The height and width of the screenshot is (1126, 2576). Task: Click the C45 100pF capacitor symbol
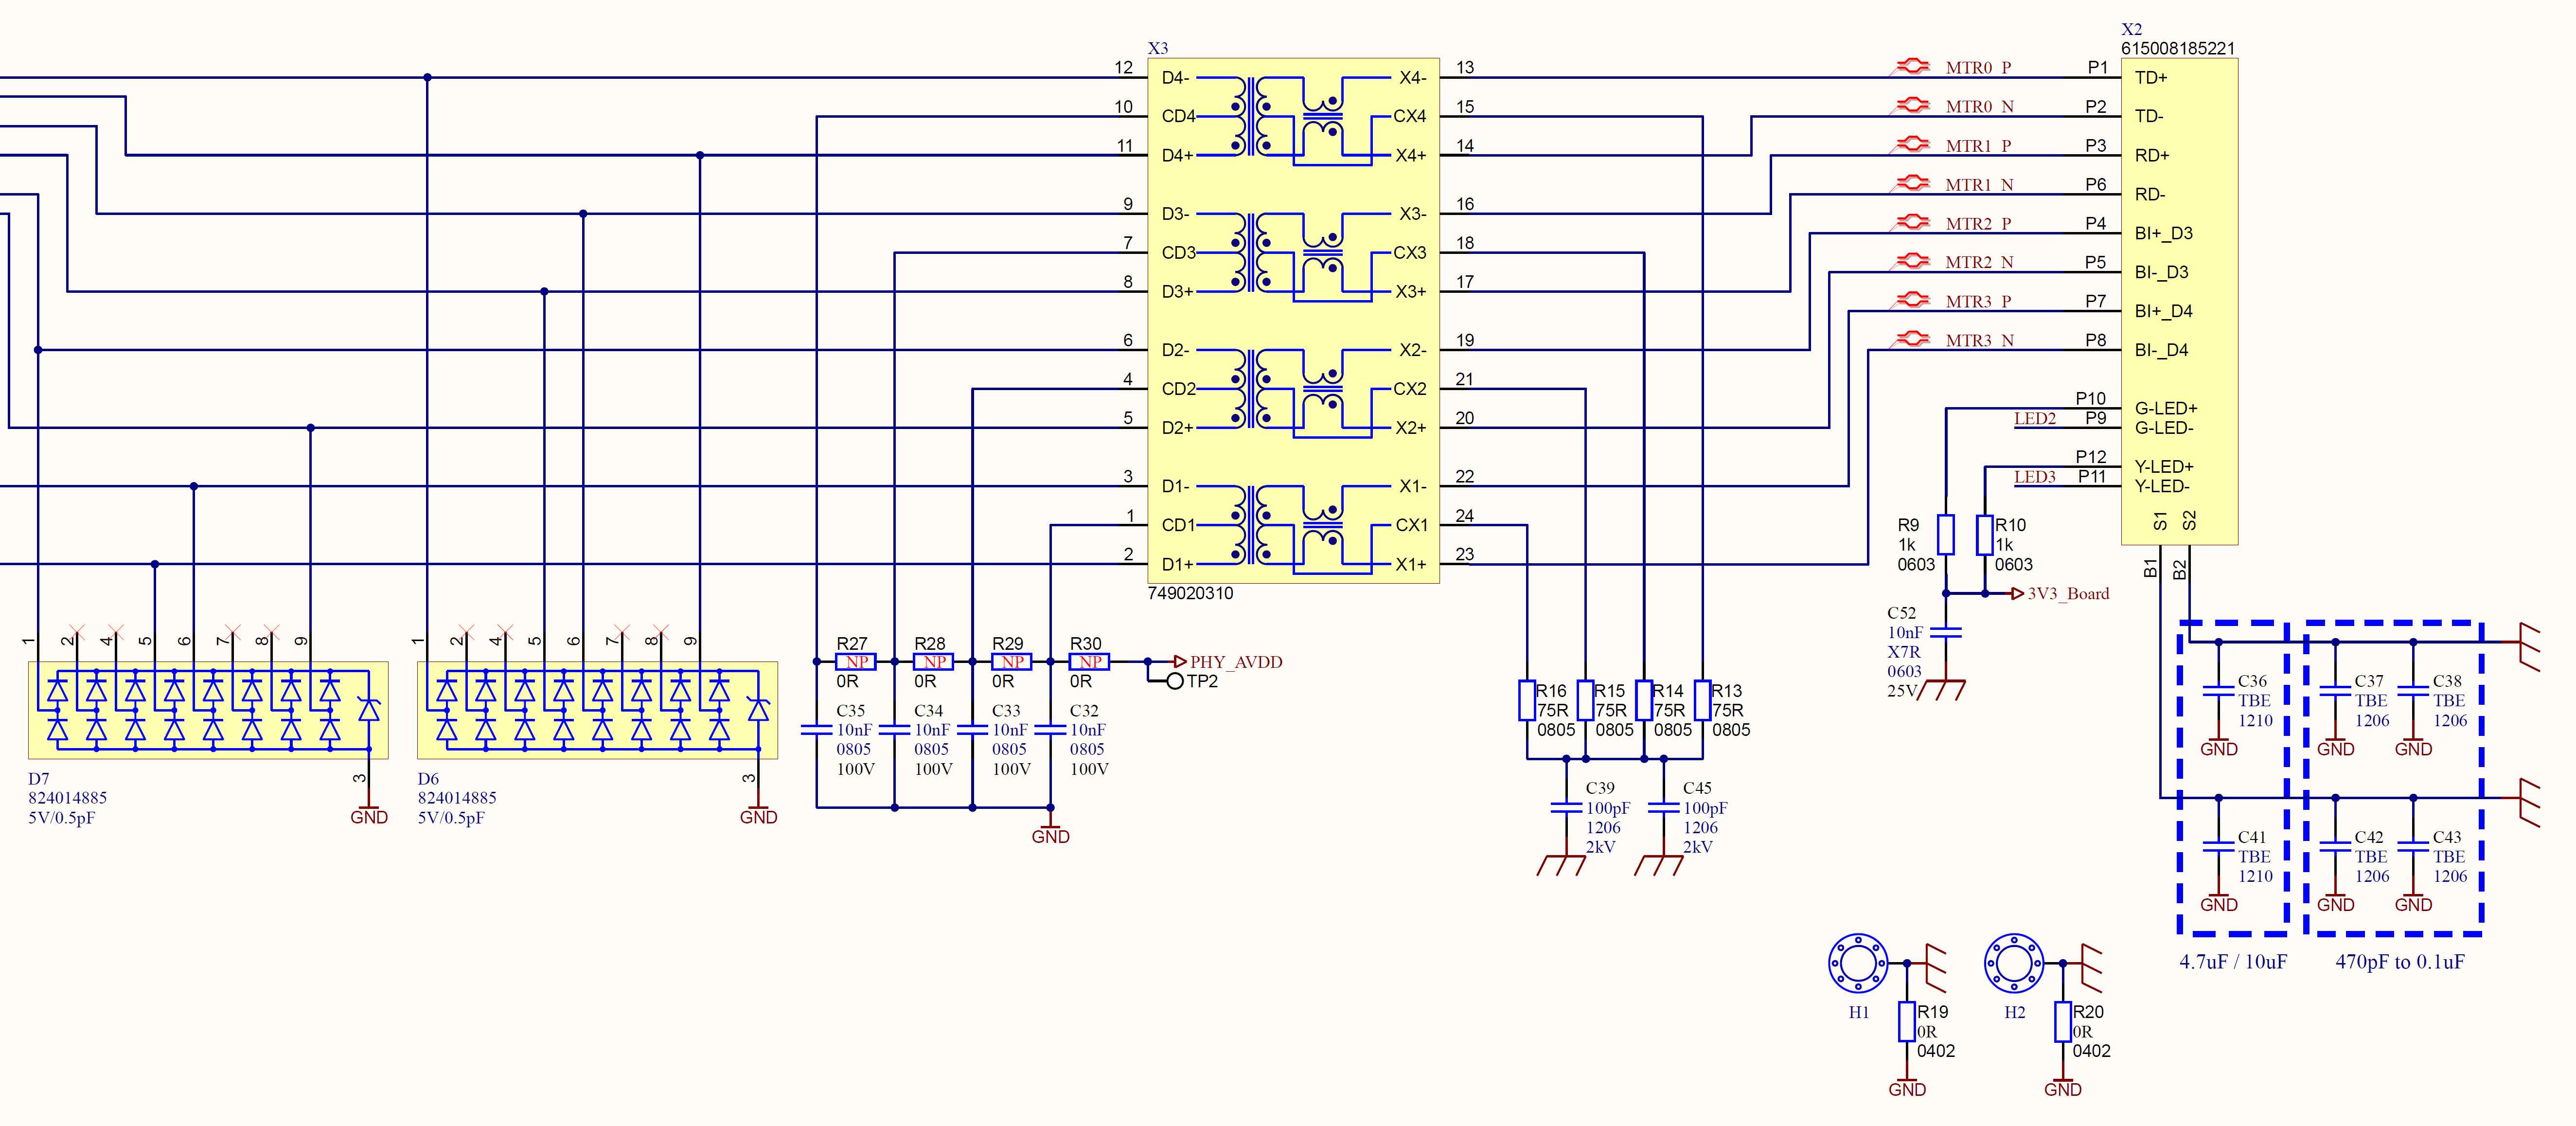point(1663,807)
